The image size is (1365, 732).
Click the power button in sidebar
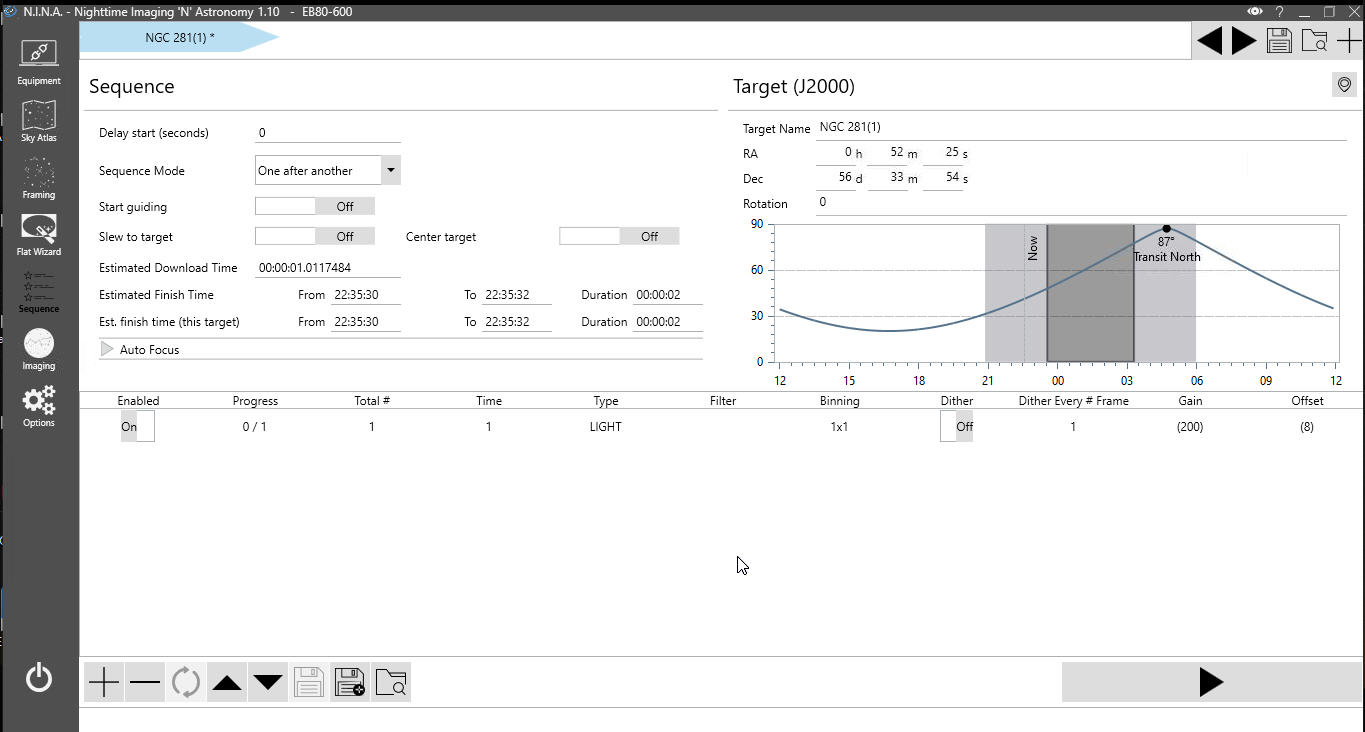click(39, 678)
